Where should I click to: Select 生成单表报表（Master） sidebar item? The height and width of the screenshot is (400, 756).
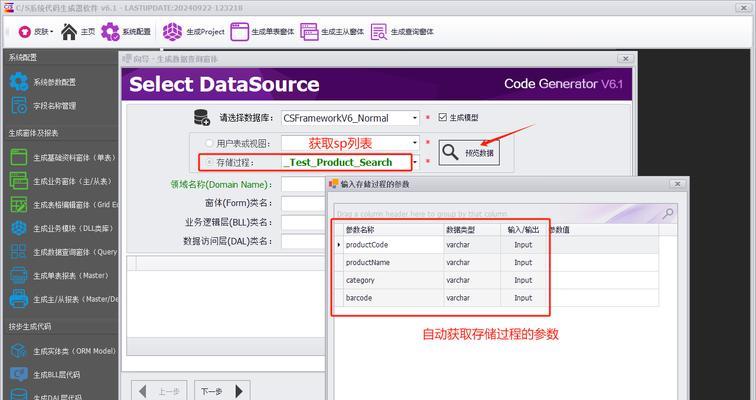click(59, 276)
